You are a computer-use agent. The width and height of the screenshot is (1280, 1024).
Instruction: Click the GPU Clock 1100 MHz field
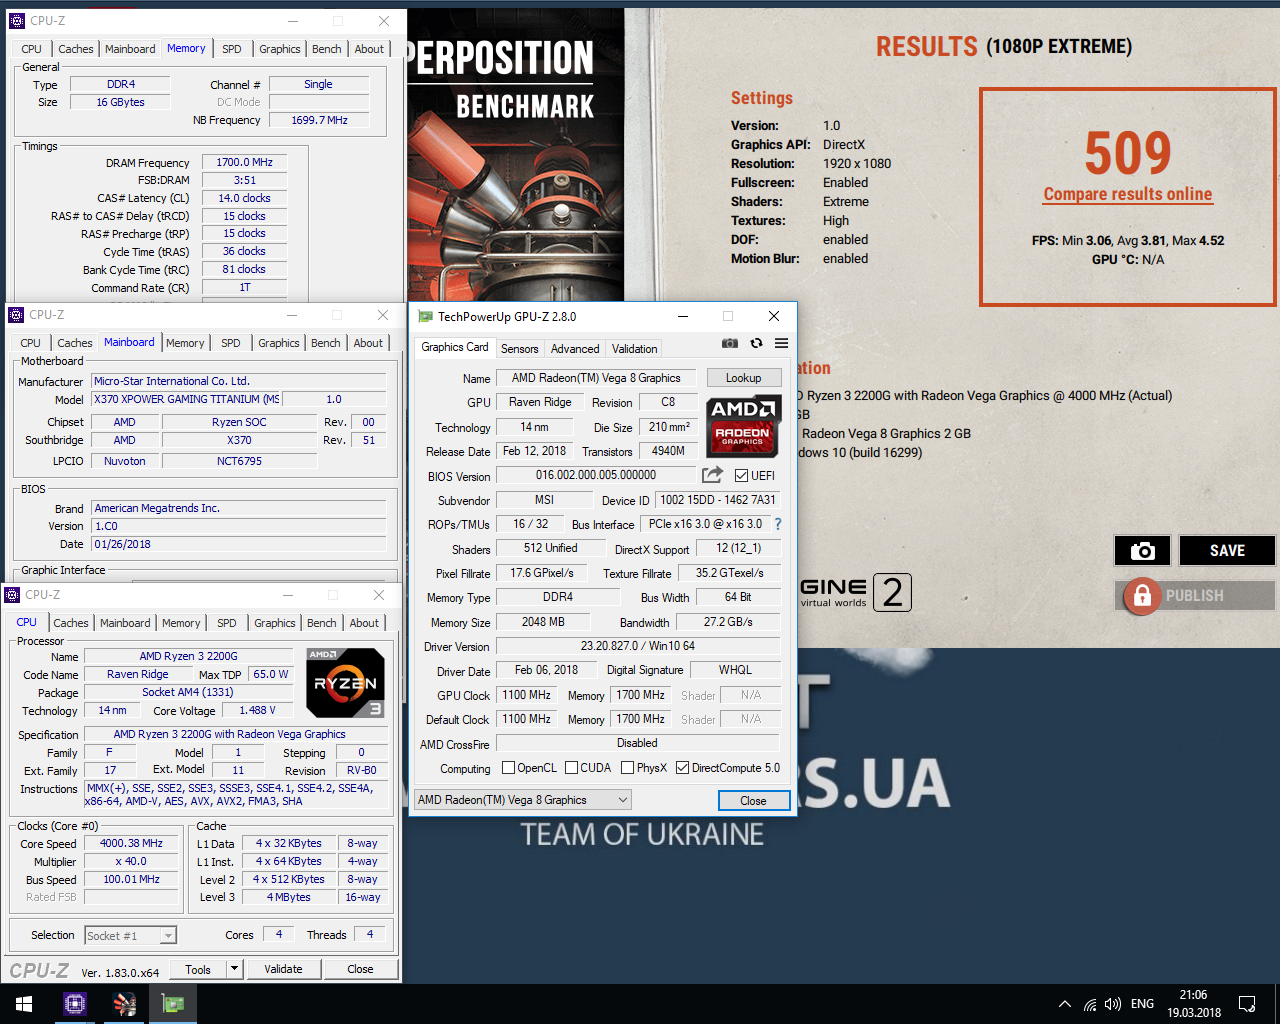527,695
